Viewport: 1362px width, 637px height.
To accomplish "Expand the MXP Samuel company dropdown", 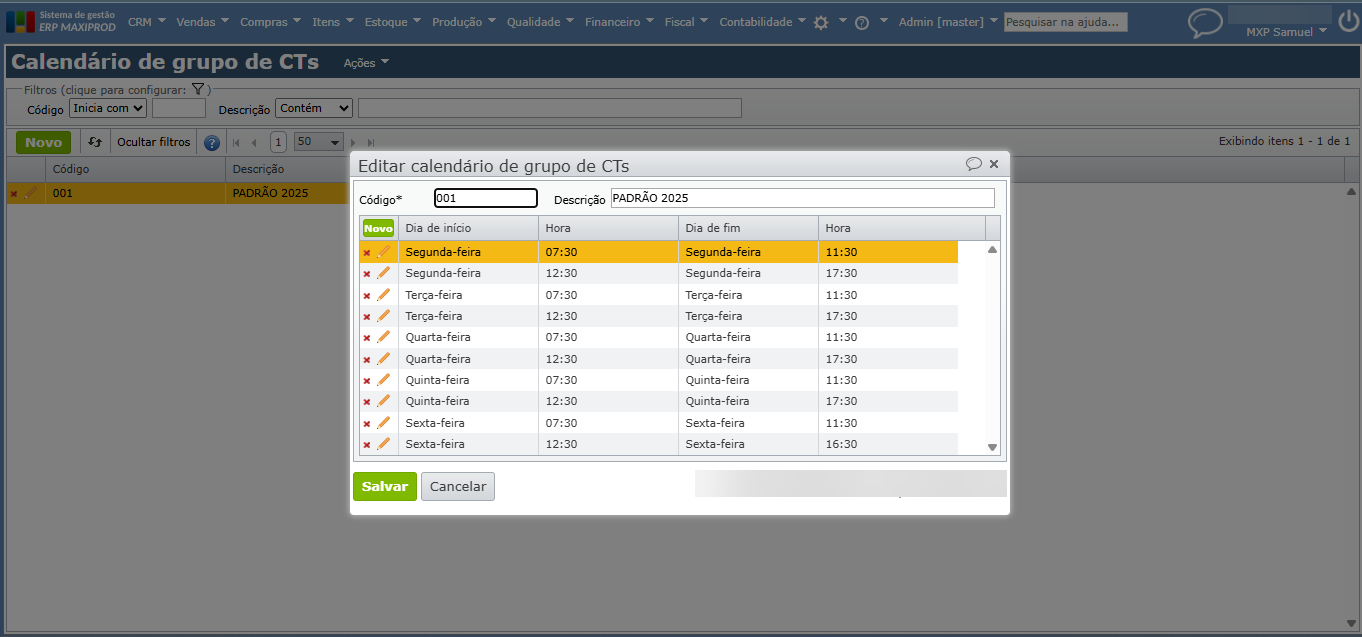I will tap(1286, 32).
